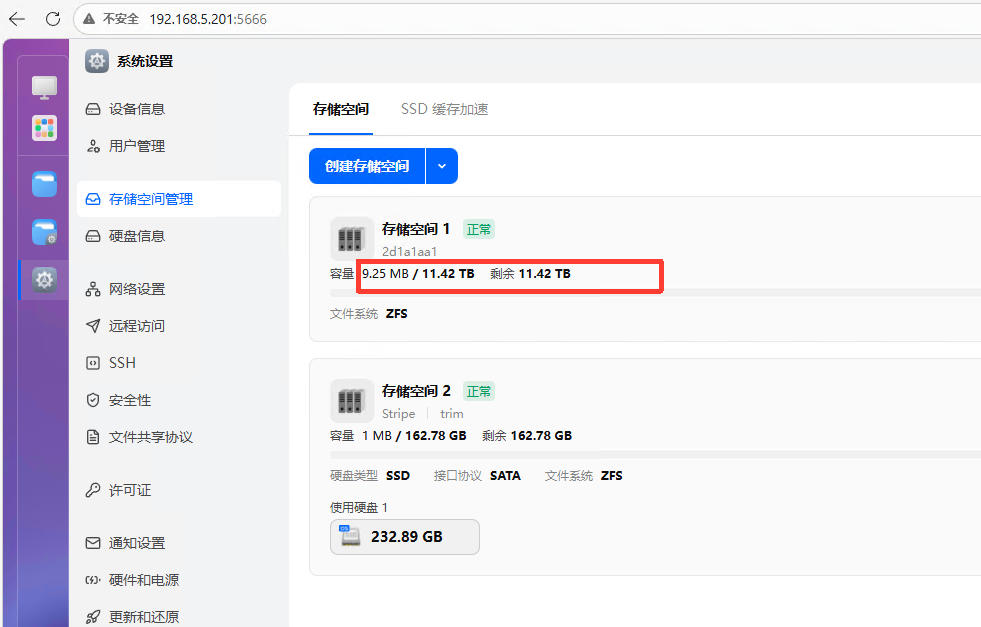The width and height of the screenshot is (981, 627).
Task: Switch to the SSD 缓存加速 tab
Action: click(x=444, y=110)
